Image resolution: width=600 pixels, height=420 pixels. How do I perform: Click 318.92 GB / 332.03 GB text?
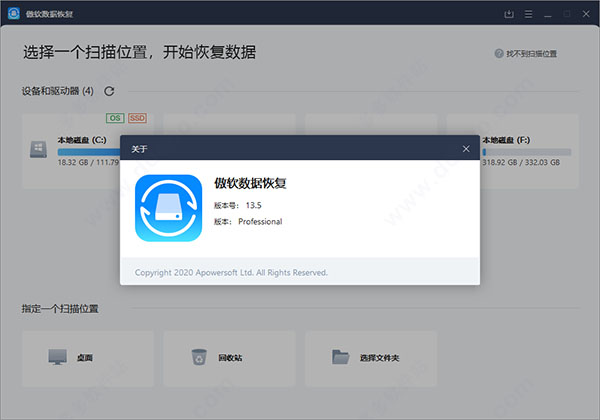point(521,162)
